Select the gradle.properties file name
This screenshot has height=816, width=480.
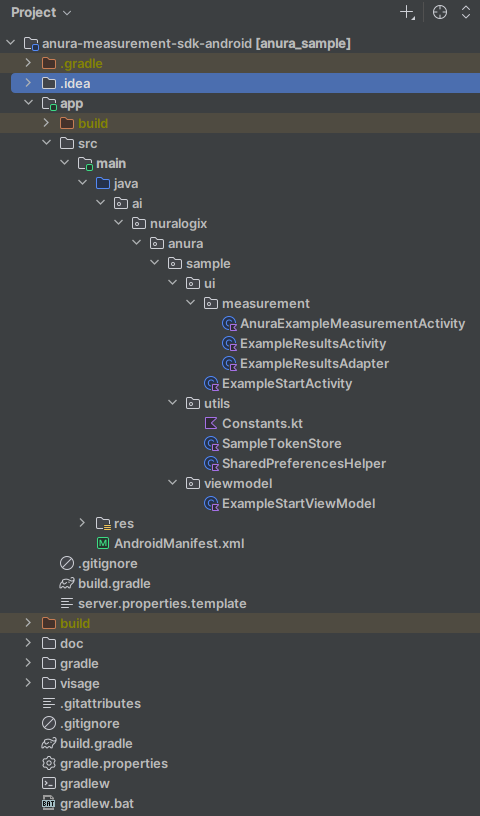click(114, 763)
